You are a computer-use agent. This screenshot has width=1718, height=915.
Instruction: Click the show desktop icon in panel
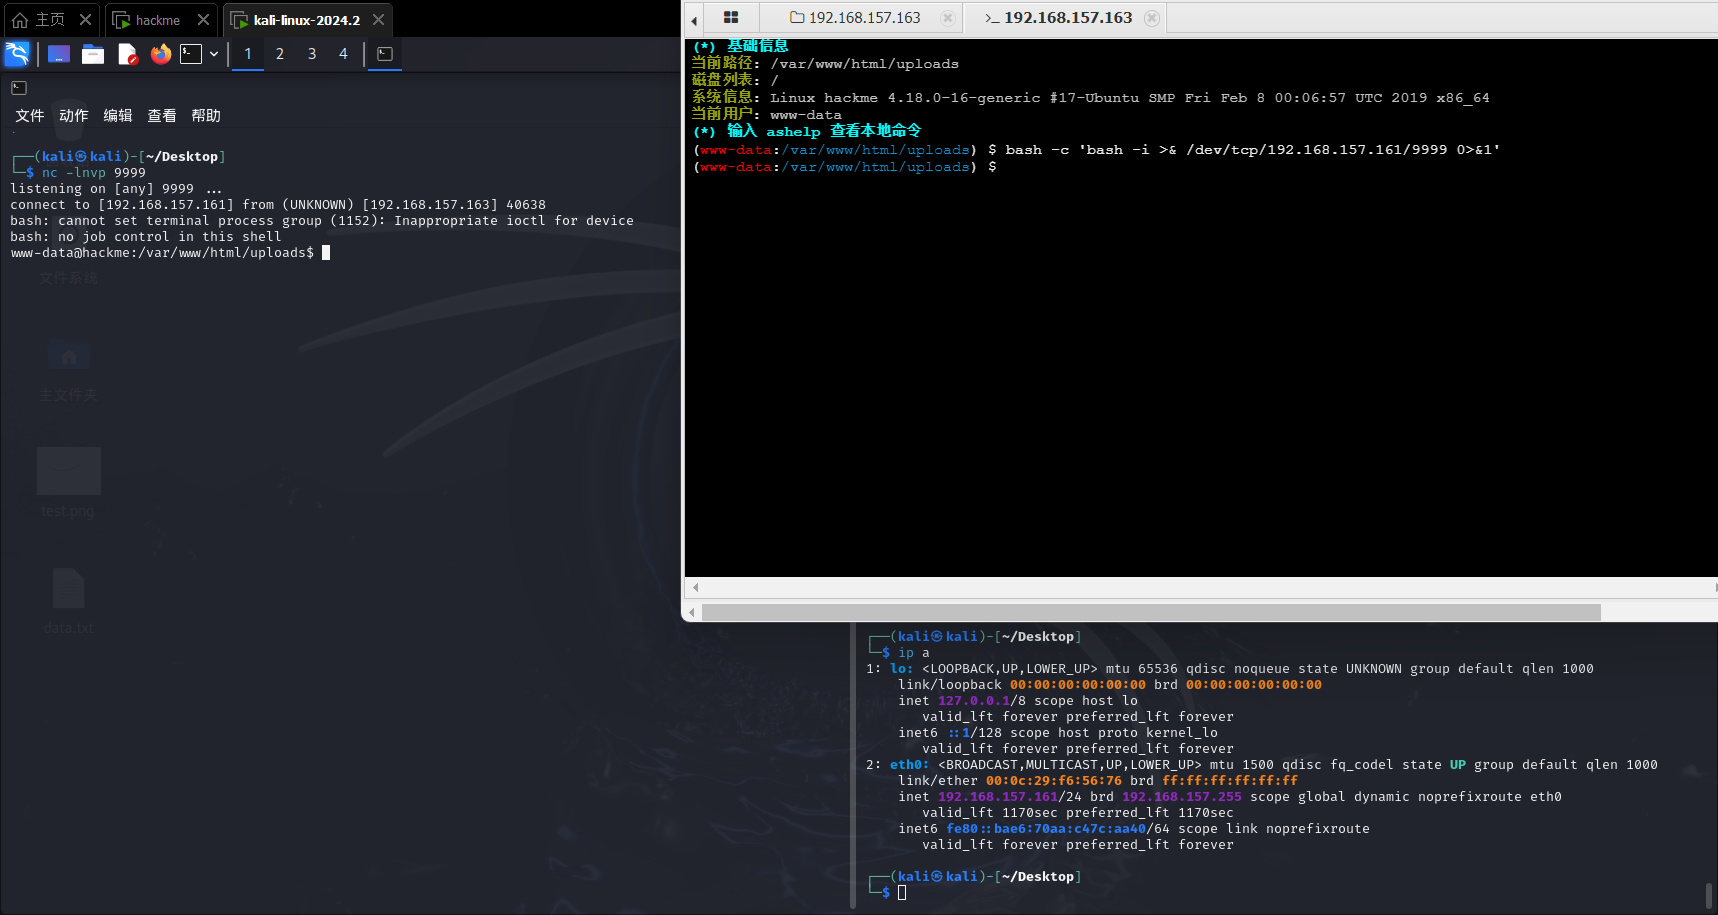[59, 54]
